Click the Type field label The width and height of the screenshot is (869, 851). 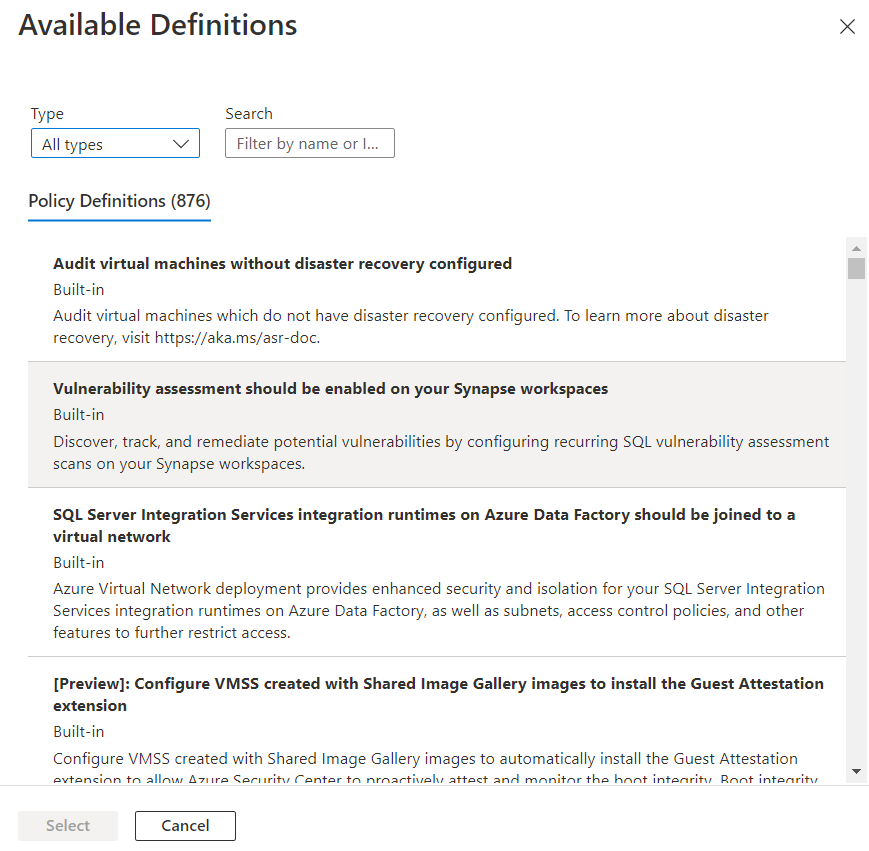coord(47,114)
